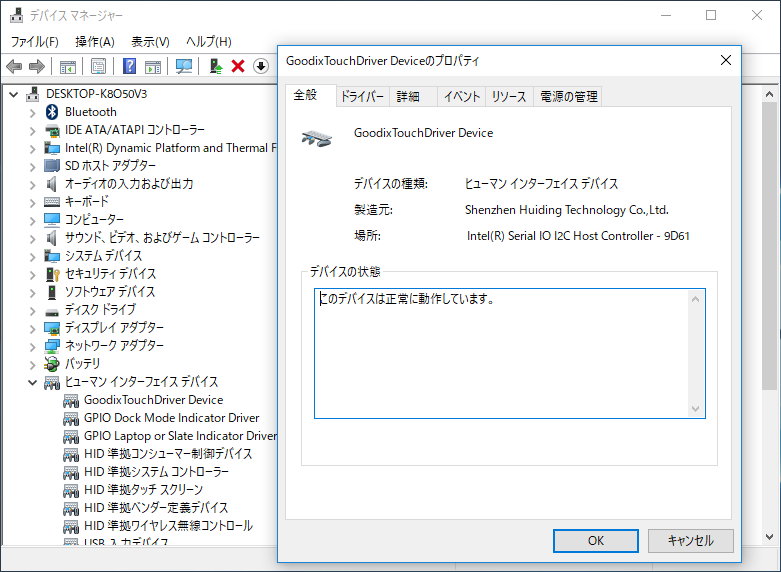The width and height of the screenshot is (781, 572).
Task: Close the GoodixTouchDriver properties dialog
Action: tap(726, 60)
